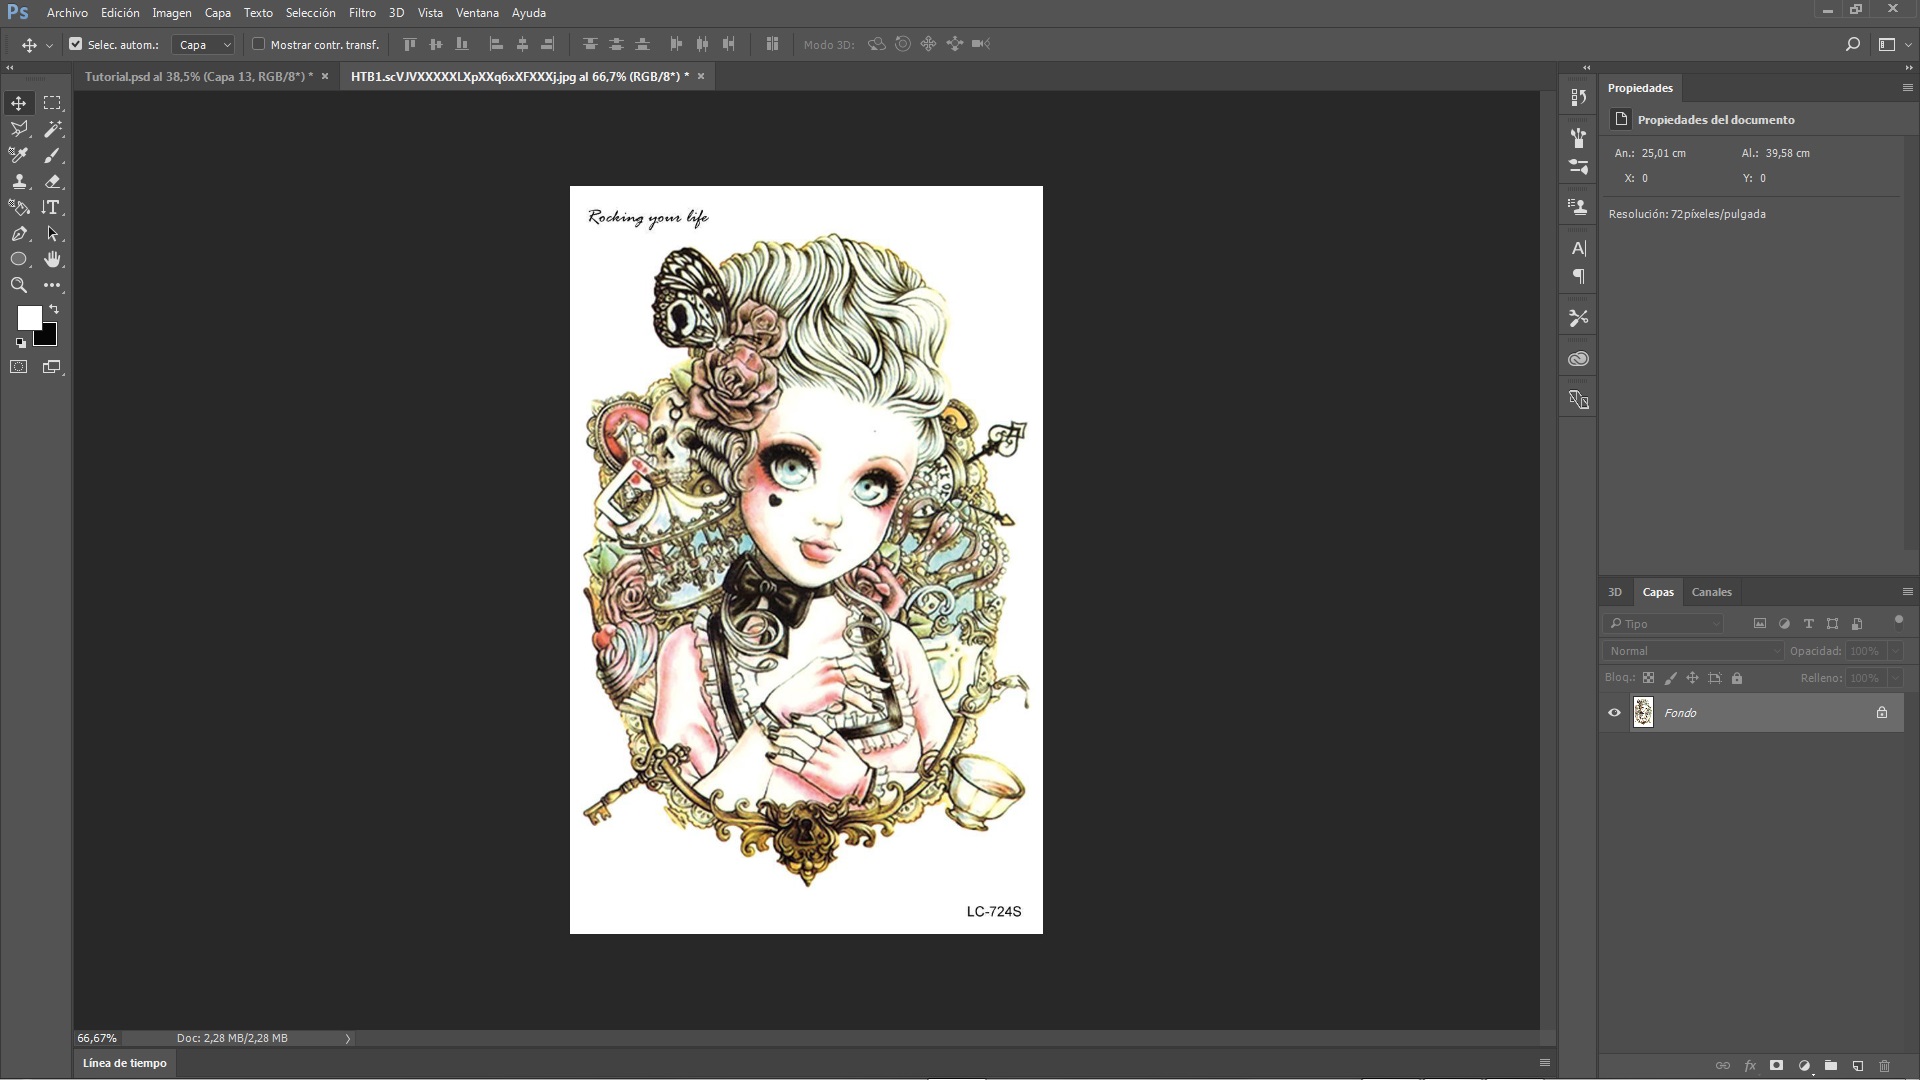Select the Eraser tool
Image resolution: width=1920 pixels, height=1080 pixels.
(x=52, y=181)
